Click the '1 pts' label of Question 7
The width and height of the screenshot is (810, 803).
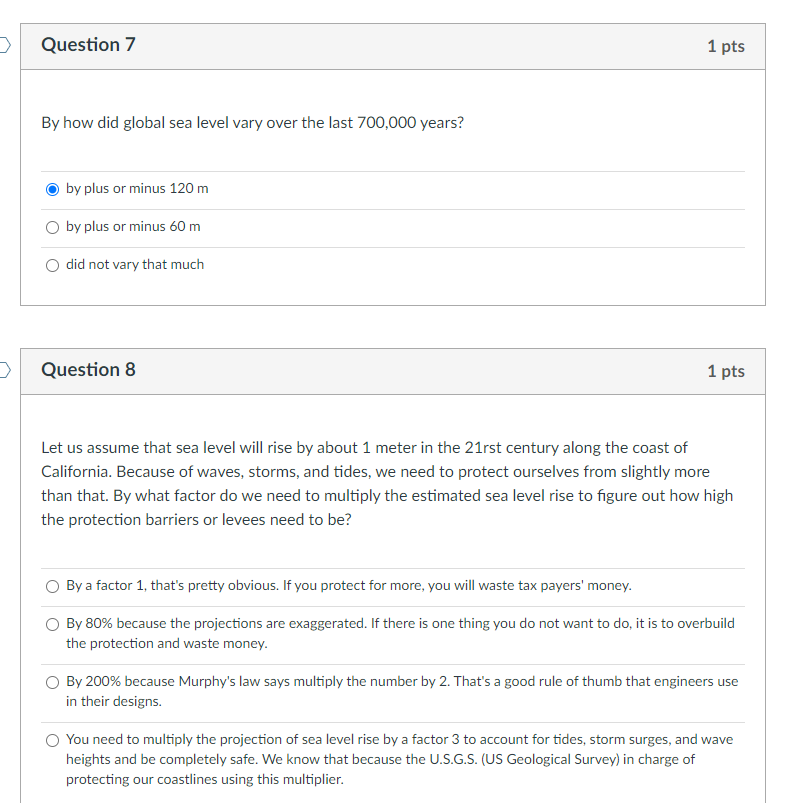726,47
